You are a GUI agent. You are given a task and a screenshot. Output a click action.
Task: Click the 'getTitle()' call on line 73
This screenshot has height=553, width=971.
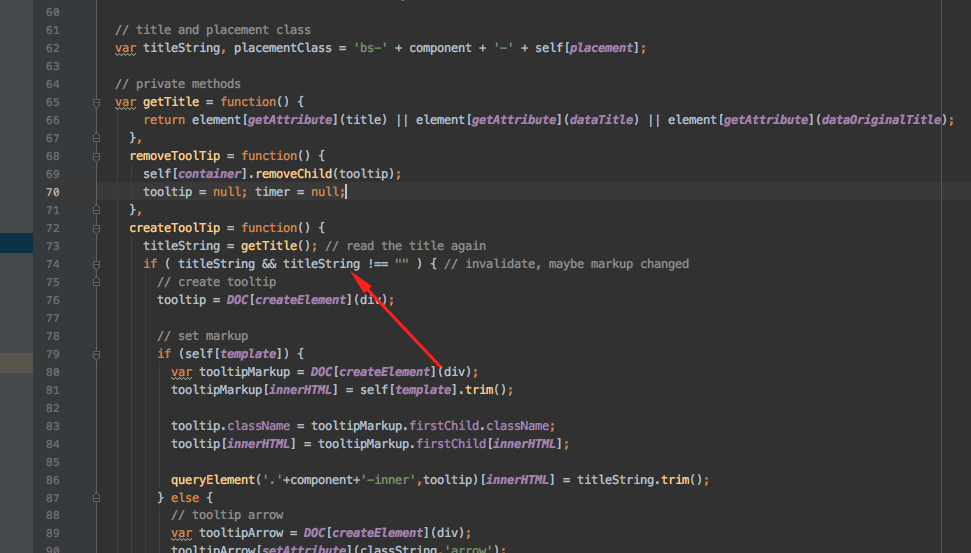[x=276, y=246]
